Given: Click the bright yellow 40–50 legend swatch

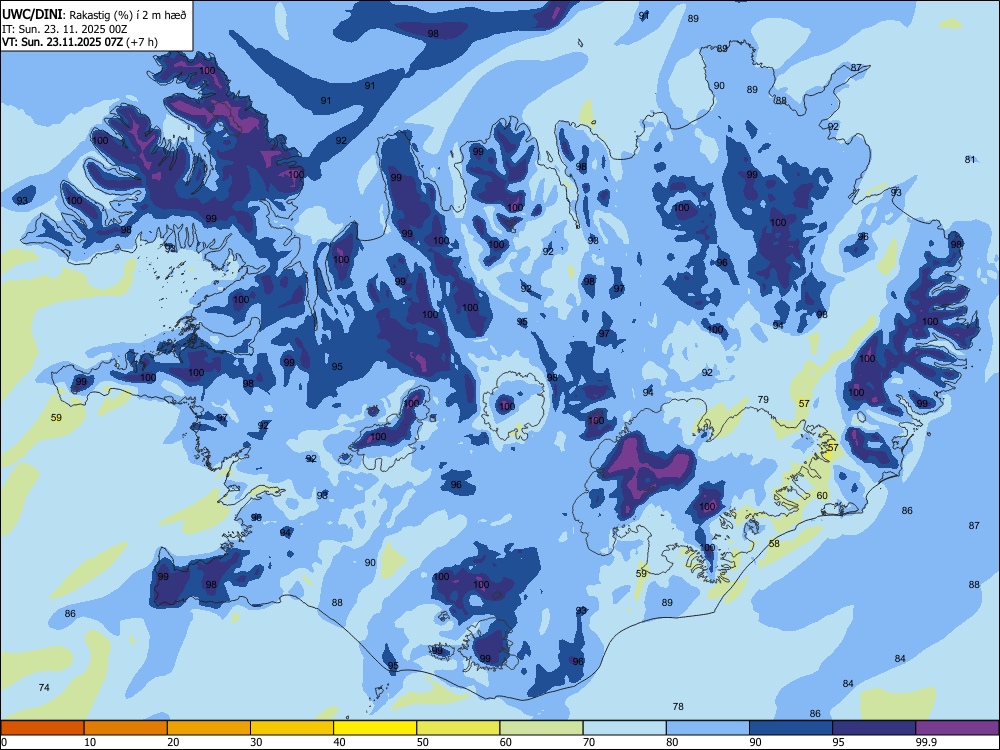Looking at the screenshot, I should (375, 728).
